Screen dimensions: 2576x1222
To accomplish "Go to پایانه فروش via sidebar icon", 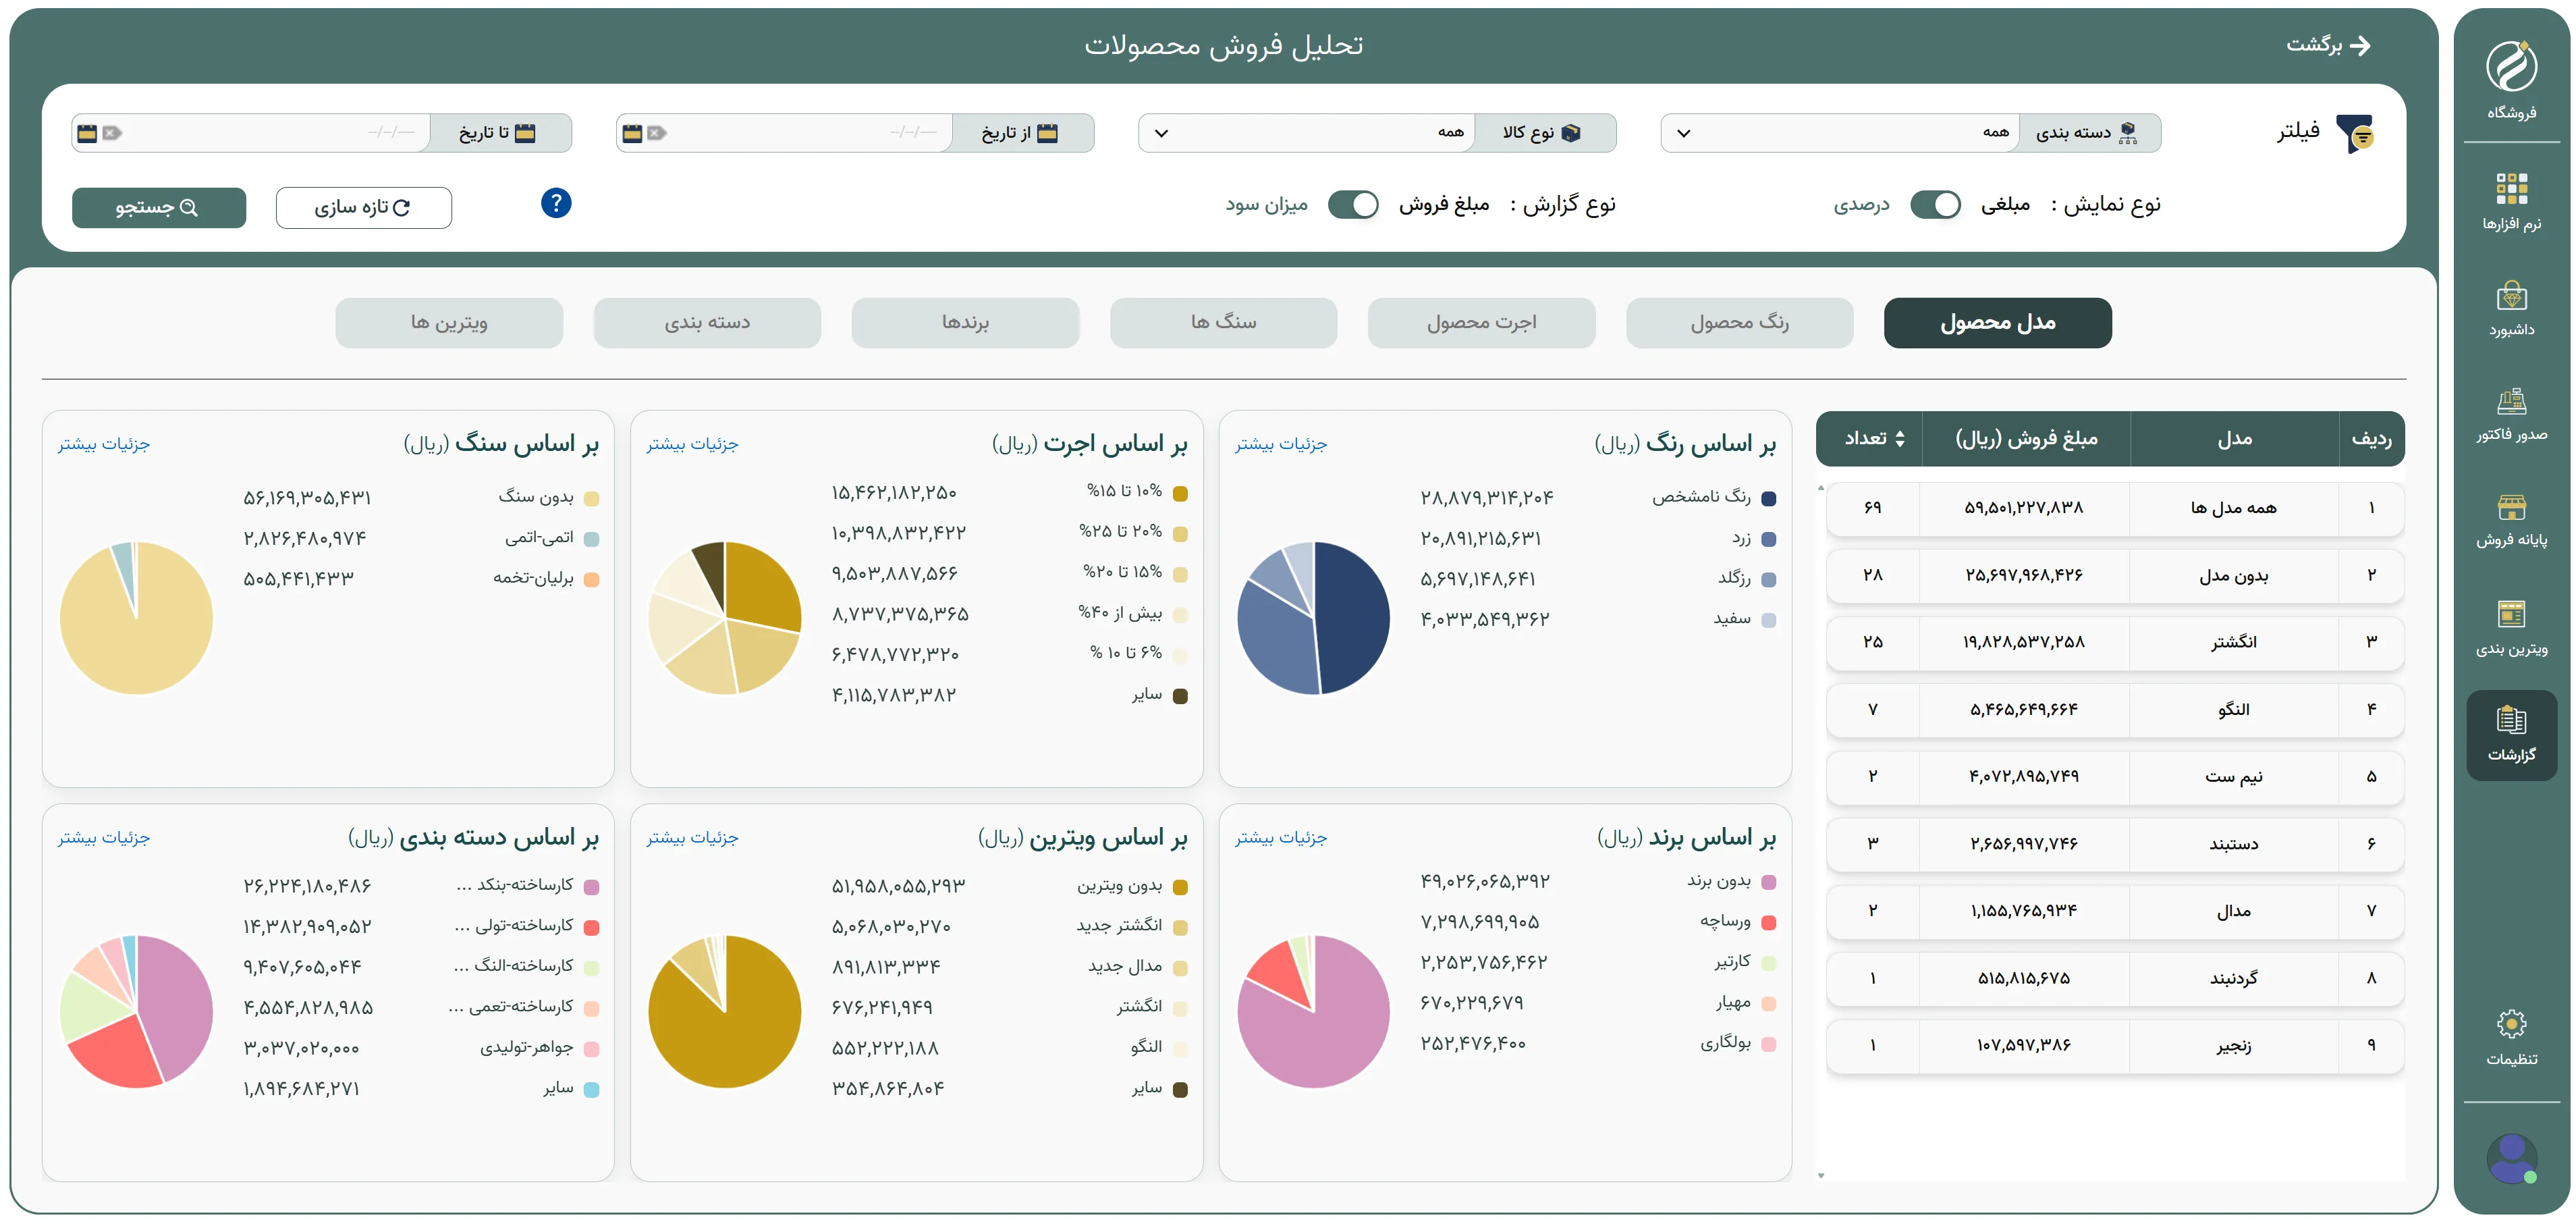I will [x=2513, y=525].
